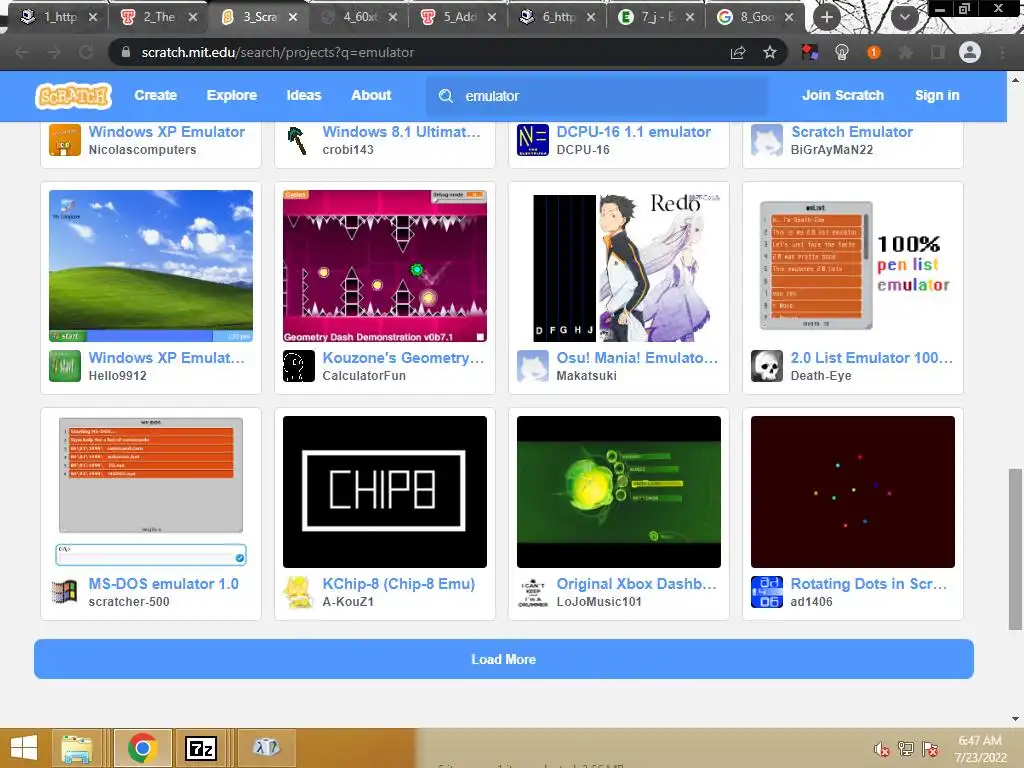The image size is (1024, 768).
Task: Click Sign in link
Action: [937, 95]
